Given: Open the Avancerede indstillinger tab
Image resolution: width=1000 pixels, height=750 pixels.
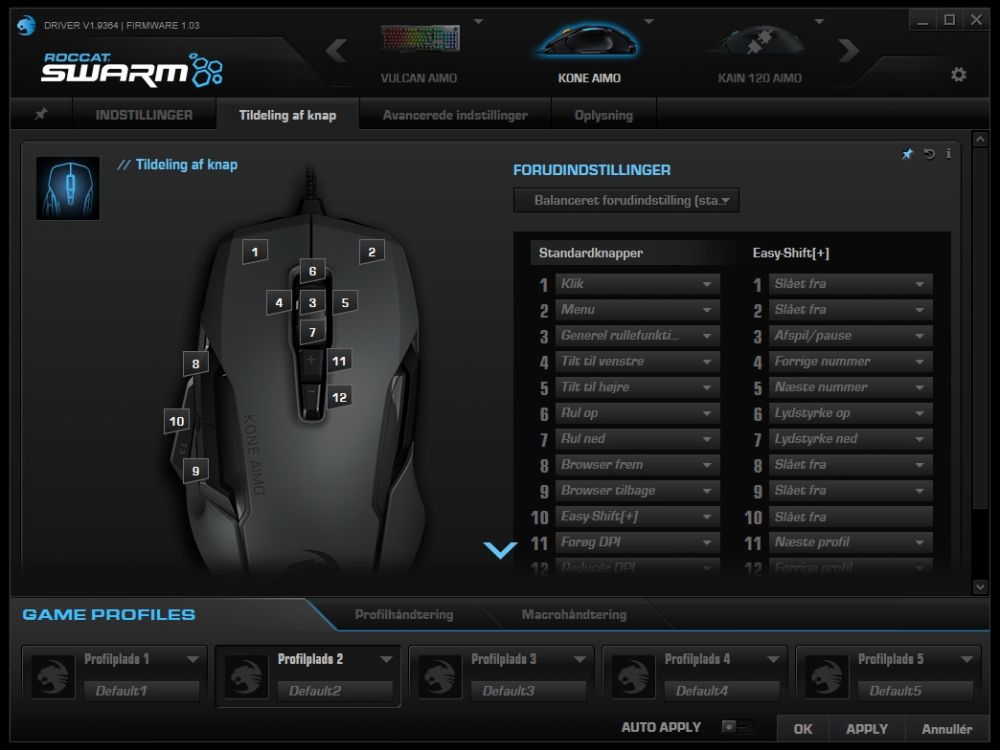Looking at the screenshot, I should [455, 115].
